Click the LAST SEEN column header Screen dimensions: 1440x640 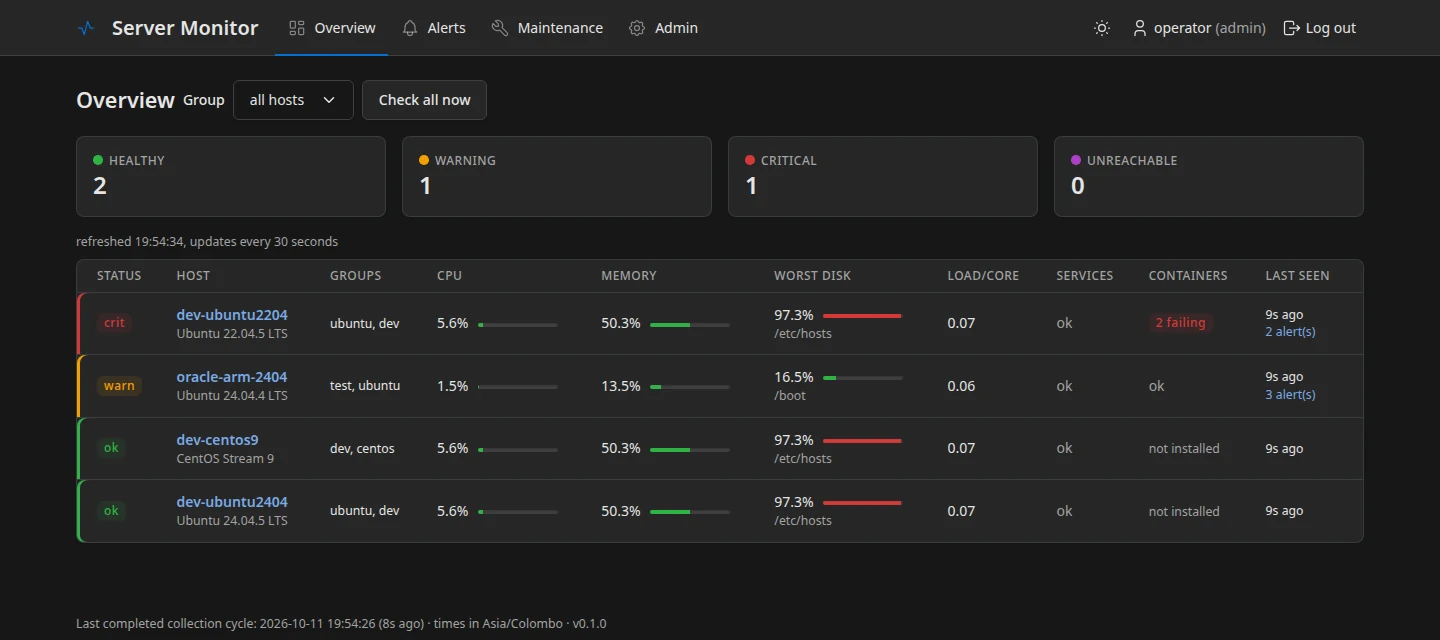1297,276
